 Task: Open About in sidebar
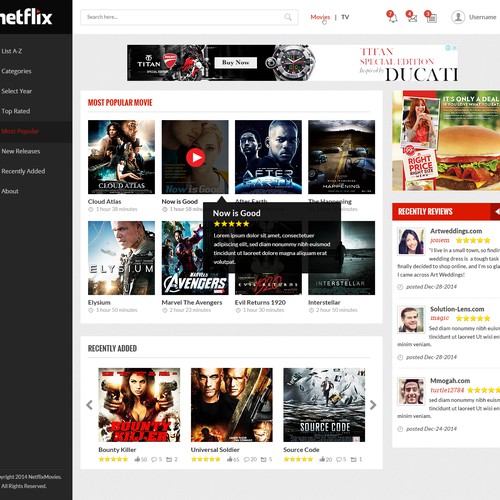[10, 191]
